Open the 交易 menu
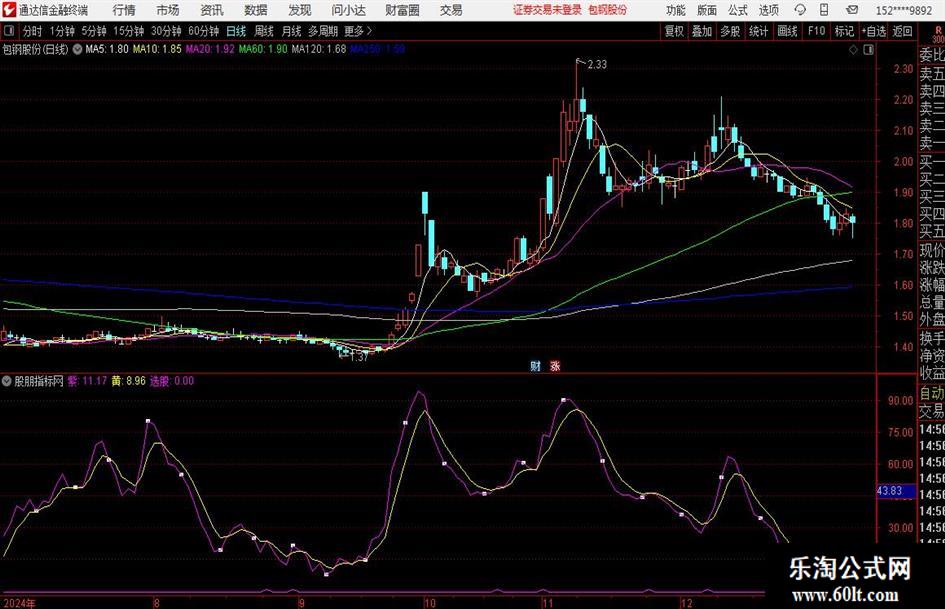The height and width of the screenshot is (609, 945). tap(451, 10)
